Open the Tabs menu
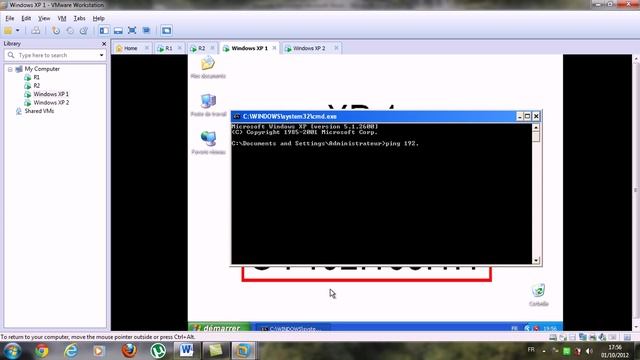 click(x=79, y=18)
